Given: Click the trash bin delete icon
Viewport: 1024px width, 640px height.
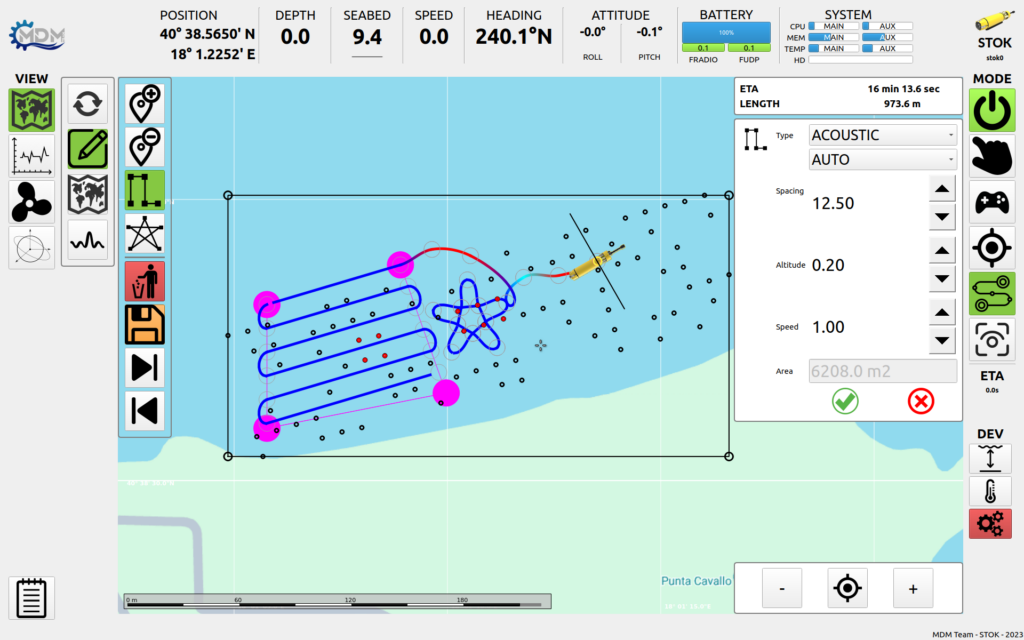Looking at the screenshot, I should pyautogui.click(x=145, y=281).
